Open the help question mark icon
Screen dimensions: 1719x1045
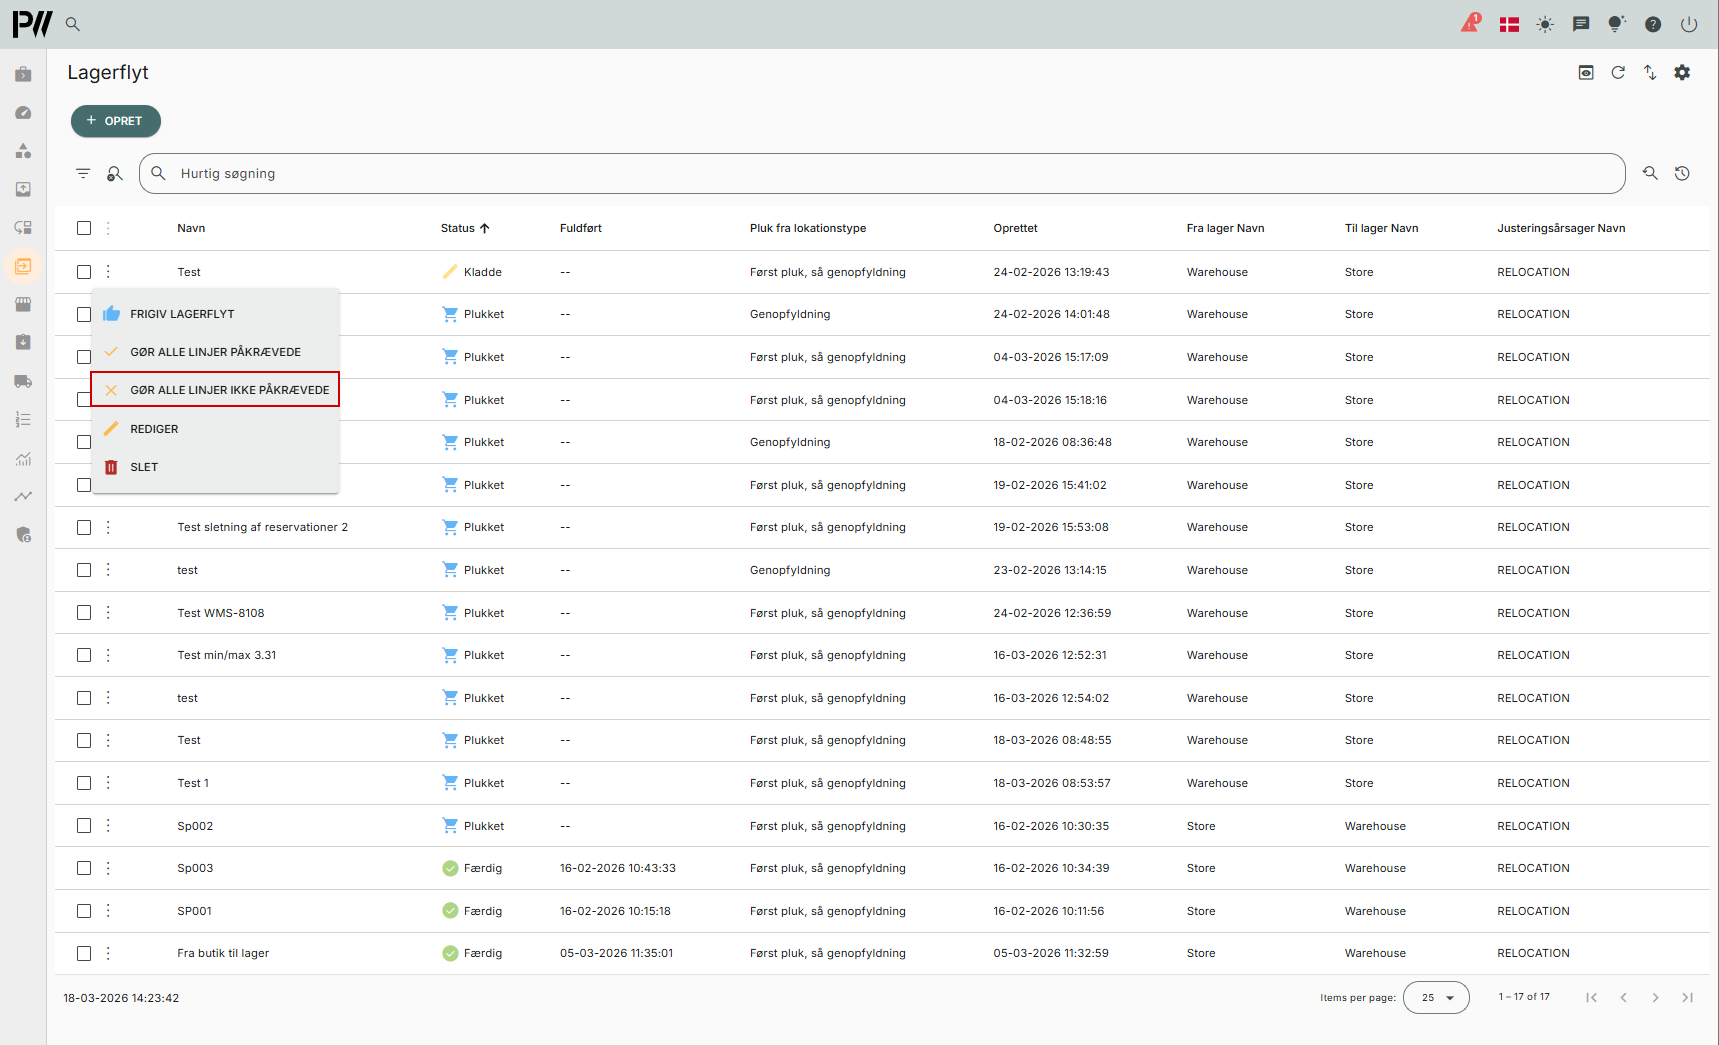coord(1653,24)
